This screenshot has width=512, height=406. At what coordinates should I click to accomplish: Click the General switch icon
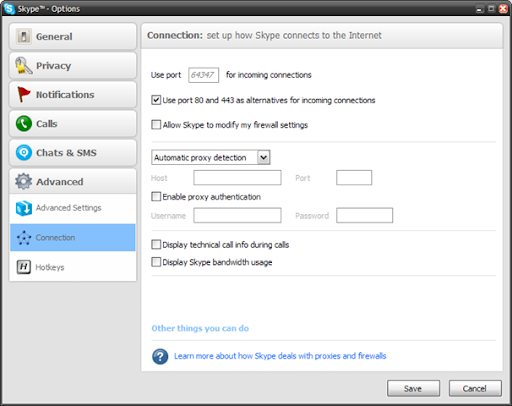[x=24, y=36]
